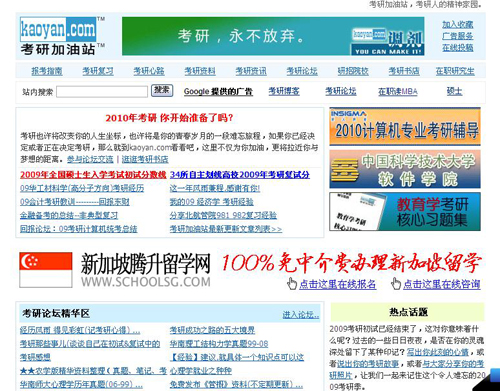Open the 2010计算机专业考研辅导 banner
The width and height of the screenshot is (500, 391).
tap(405, 127)
